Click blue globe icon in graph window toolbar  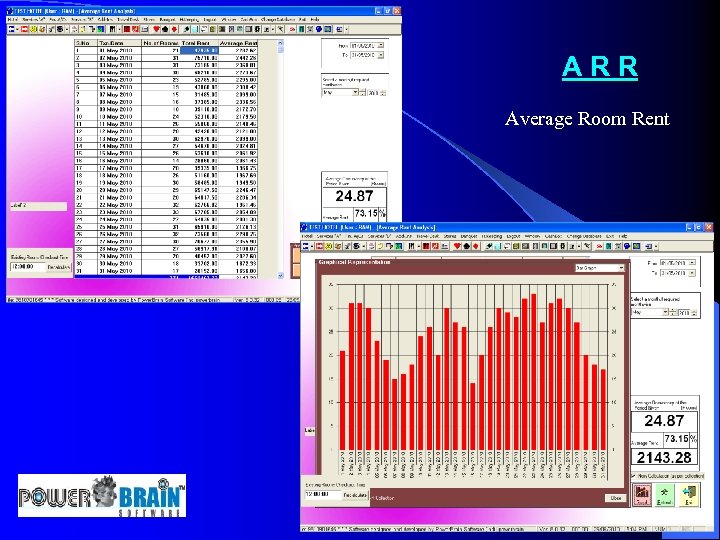tap(627, 247)
